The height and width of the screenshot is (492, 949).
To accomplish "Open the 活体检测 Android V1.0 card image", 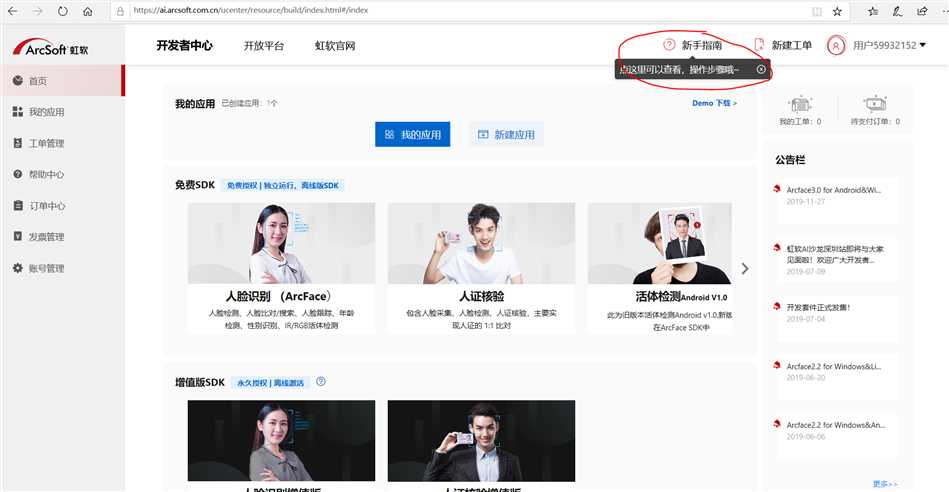I will tap(660, 243).
